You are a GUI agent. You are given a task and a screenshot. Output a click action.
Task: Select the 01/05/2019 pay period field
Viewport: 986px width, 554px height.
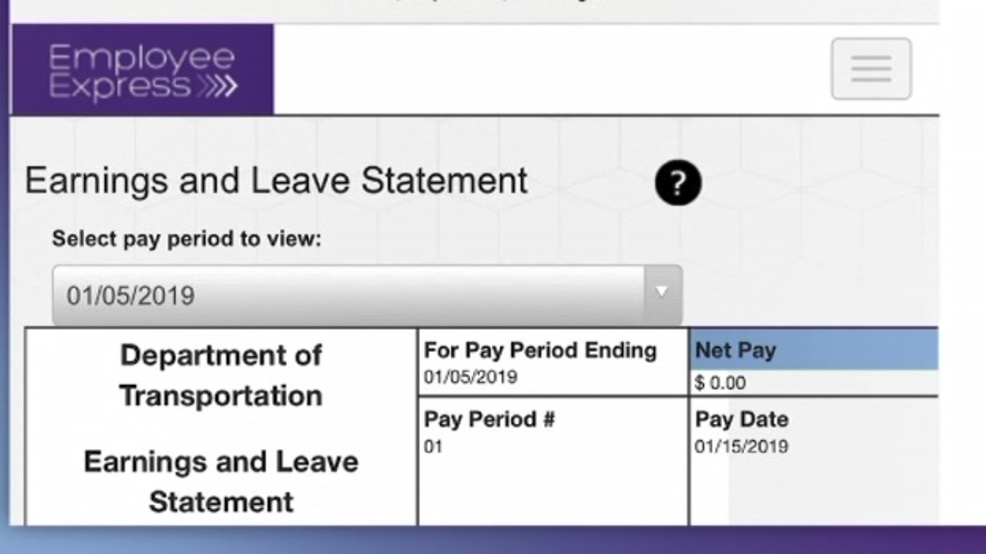[367, 294]
